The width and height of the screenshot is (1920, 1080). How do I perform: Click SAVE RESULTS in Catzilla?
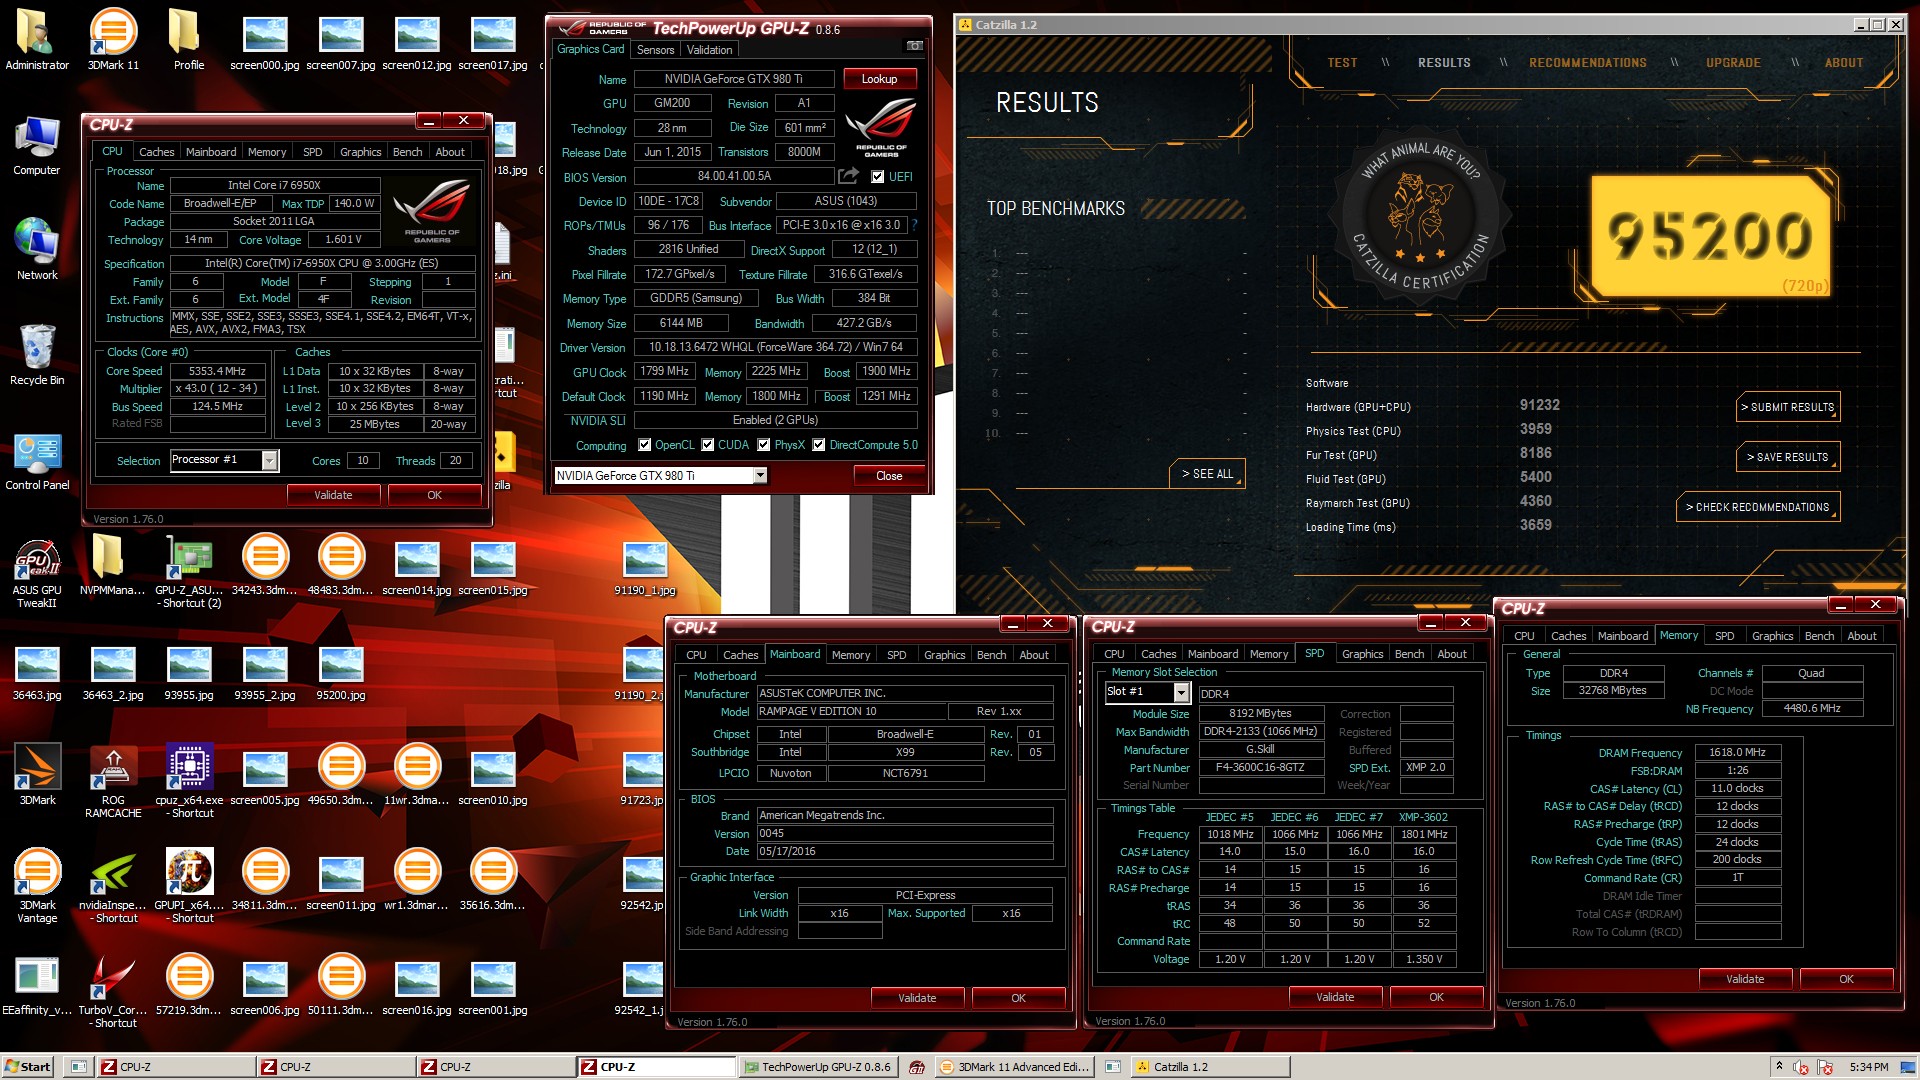pos(1788,457)
